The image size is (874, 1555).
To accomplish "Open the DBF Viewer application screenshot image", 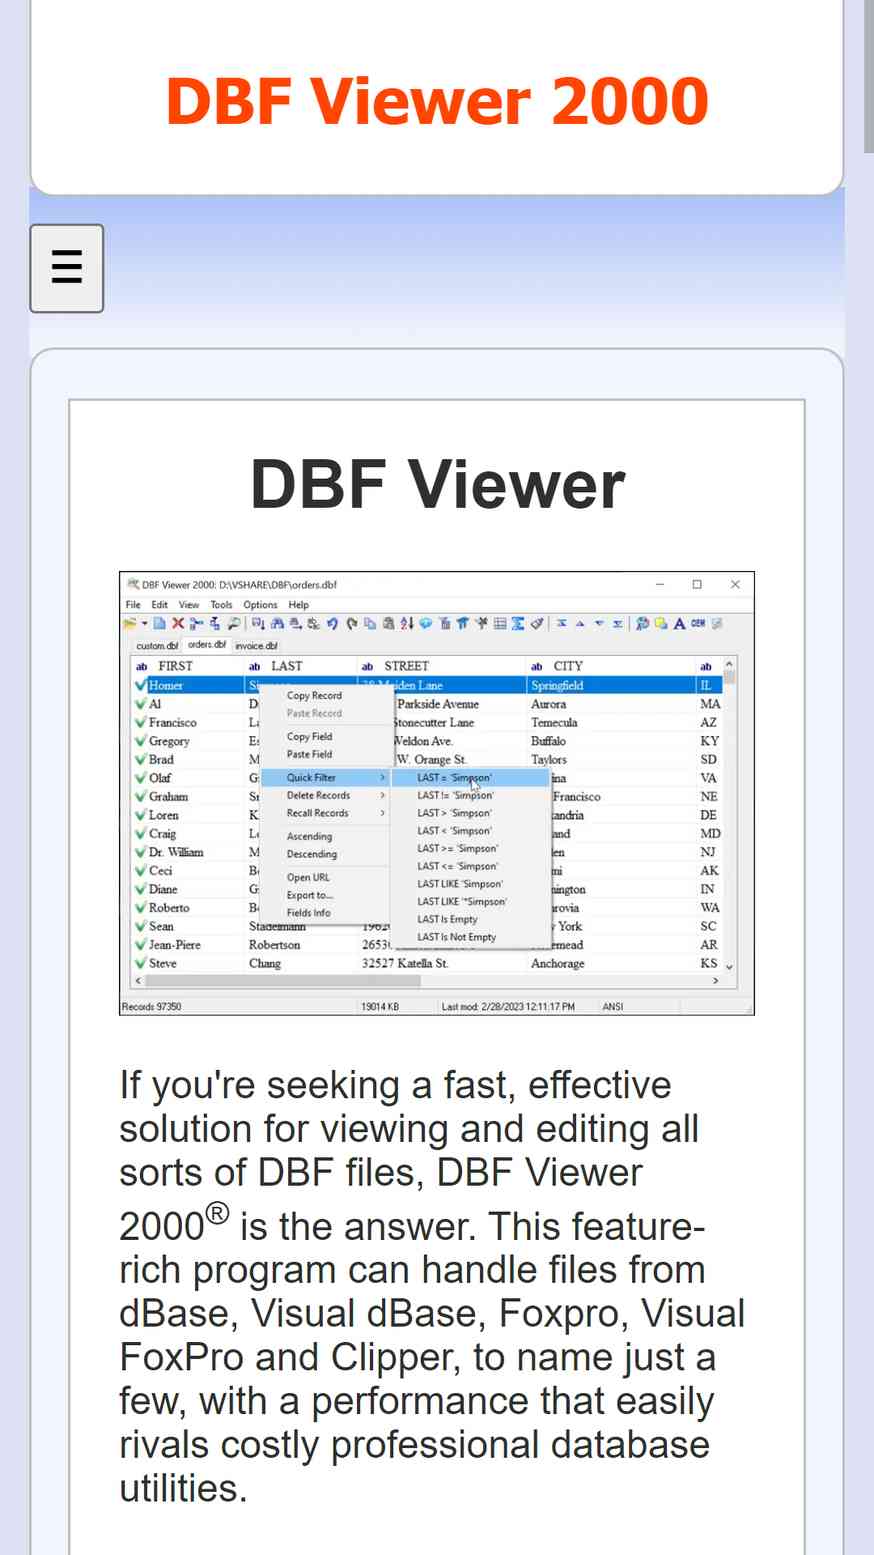I will pyautogui.click(x=437, y=794).
